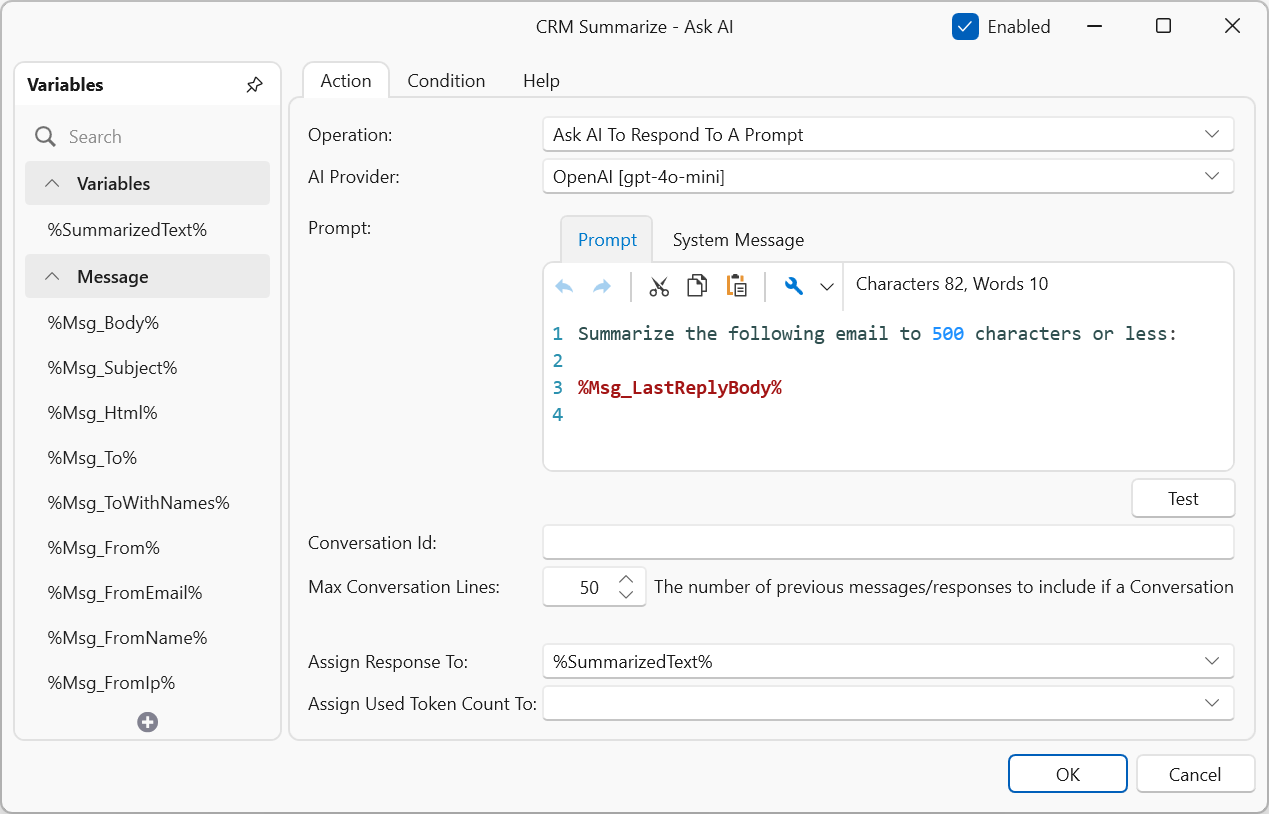The image size is (1269, 814).
Task: Click the Test button
Action: pos(1183,499)
